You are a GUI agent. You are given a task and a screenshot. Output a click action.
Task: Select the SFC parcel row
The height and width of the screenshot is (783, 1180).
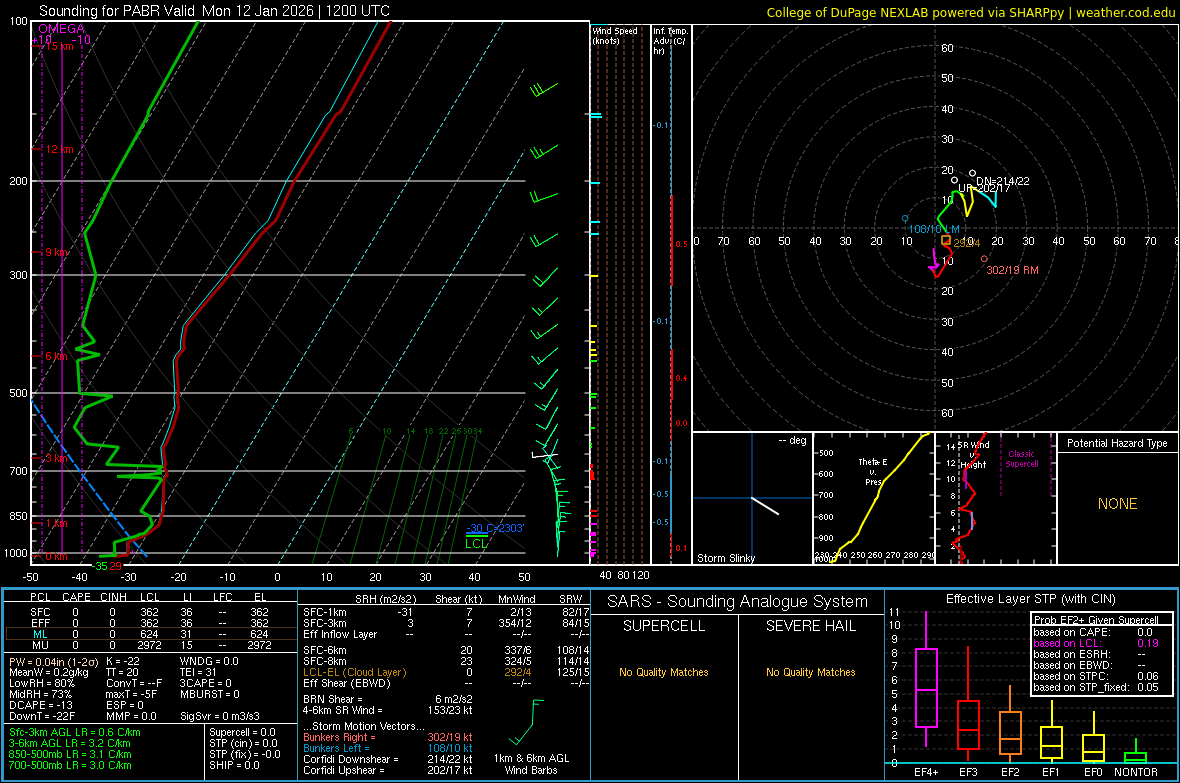click(x=148, y=612)
